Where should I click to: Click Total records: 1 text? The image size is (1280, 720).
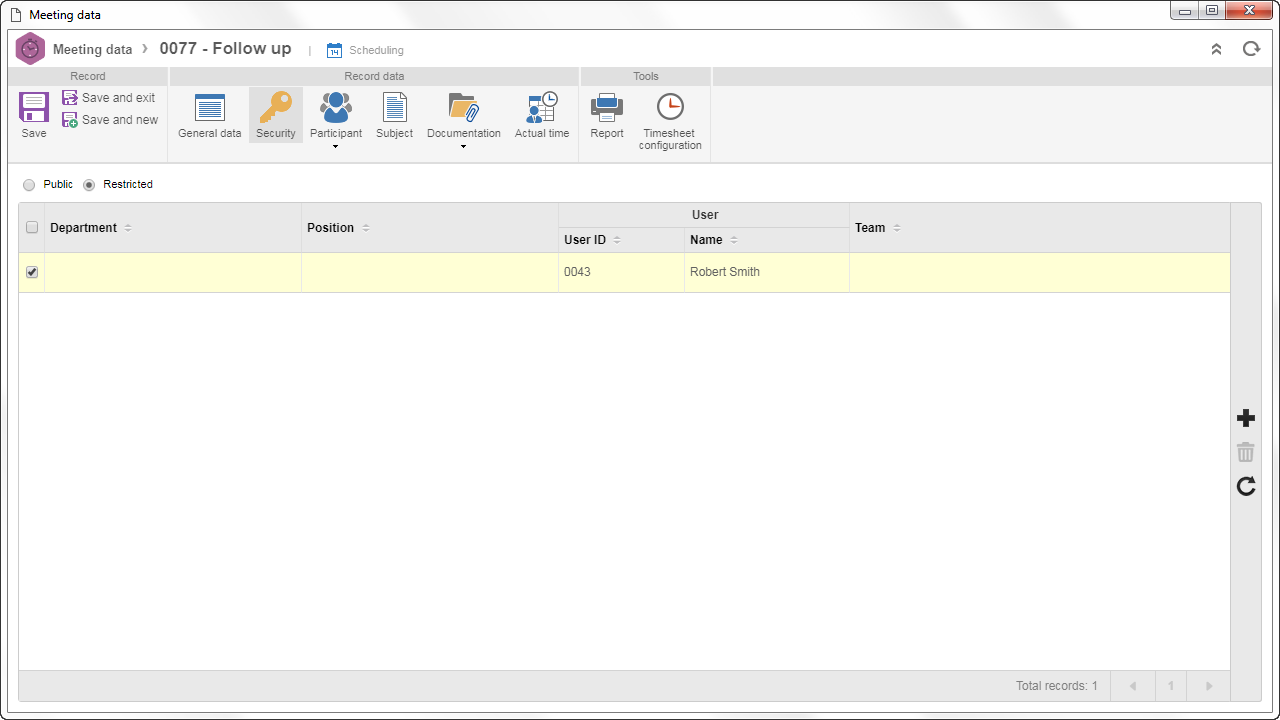1057,686
